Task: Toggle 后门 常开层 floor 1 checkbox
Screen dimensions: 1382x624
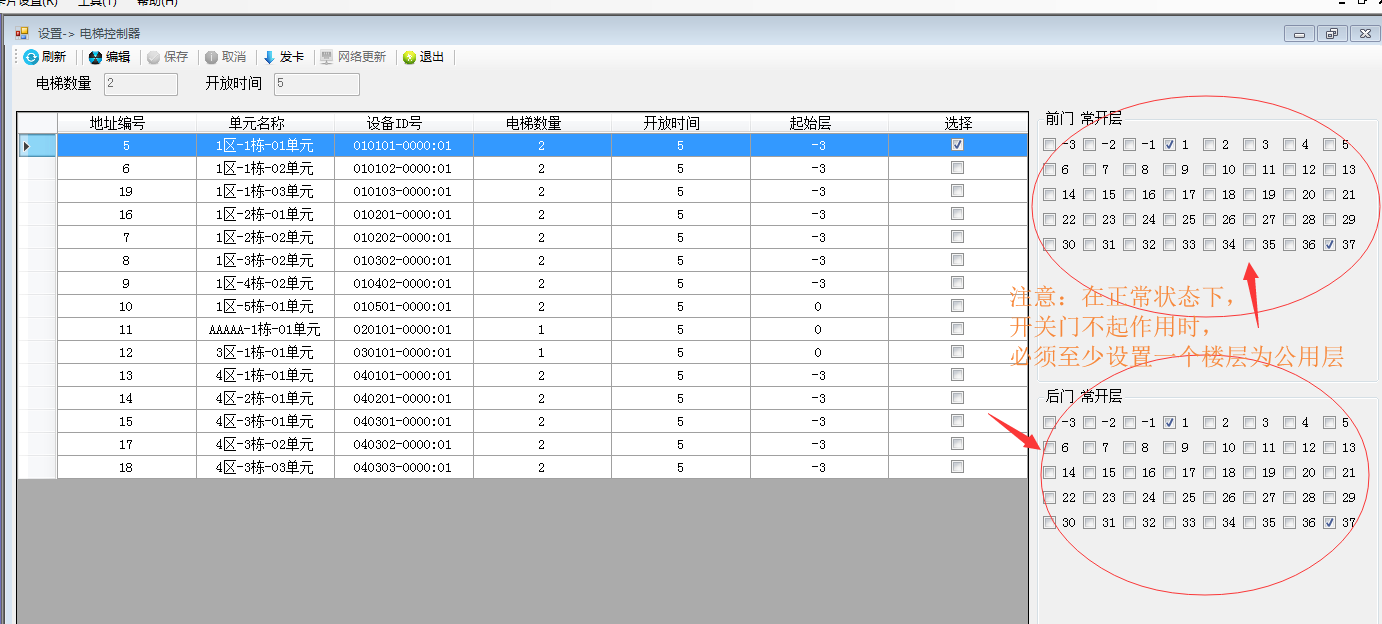Action: click(x=1169, y=423)
